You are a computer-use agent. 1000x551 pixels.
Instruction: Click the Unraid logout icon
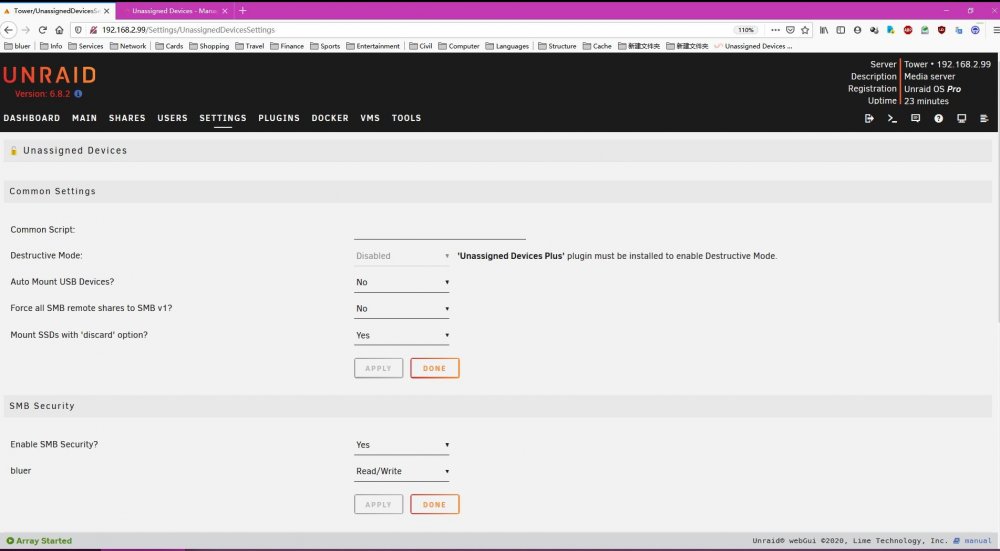869,118
